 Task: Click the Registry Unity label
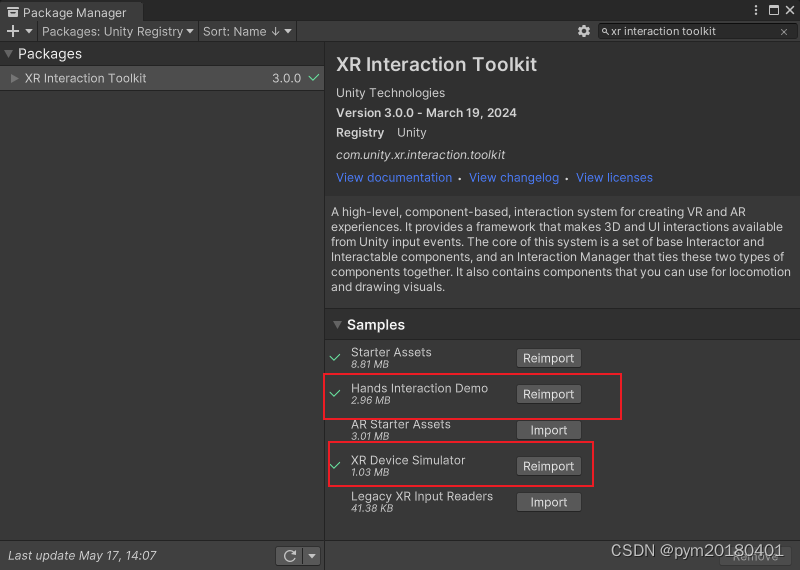[381, 133]
